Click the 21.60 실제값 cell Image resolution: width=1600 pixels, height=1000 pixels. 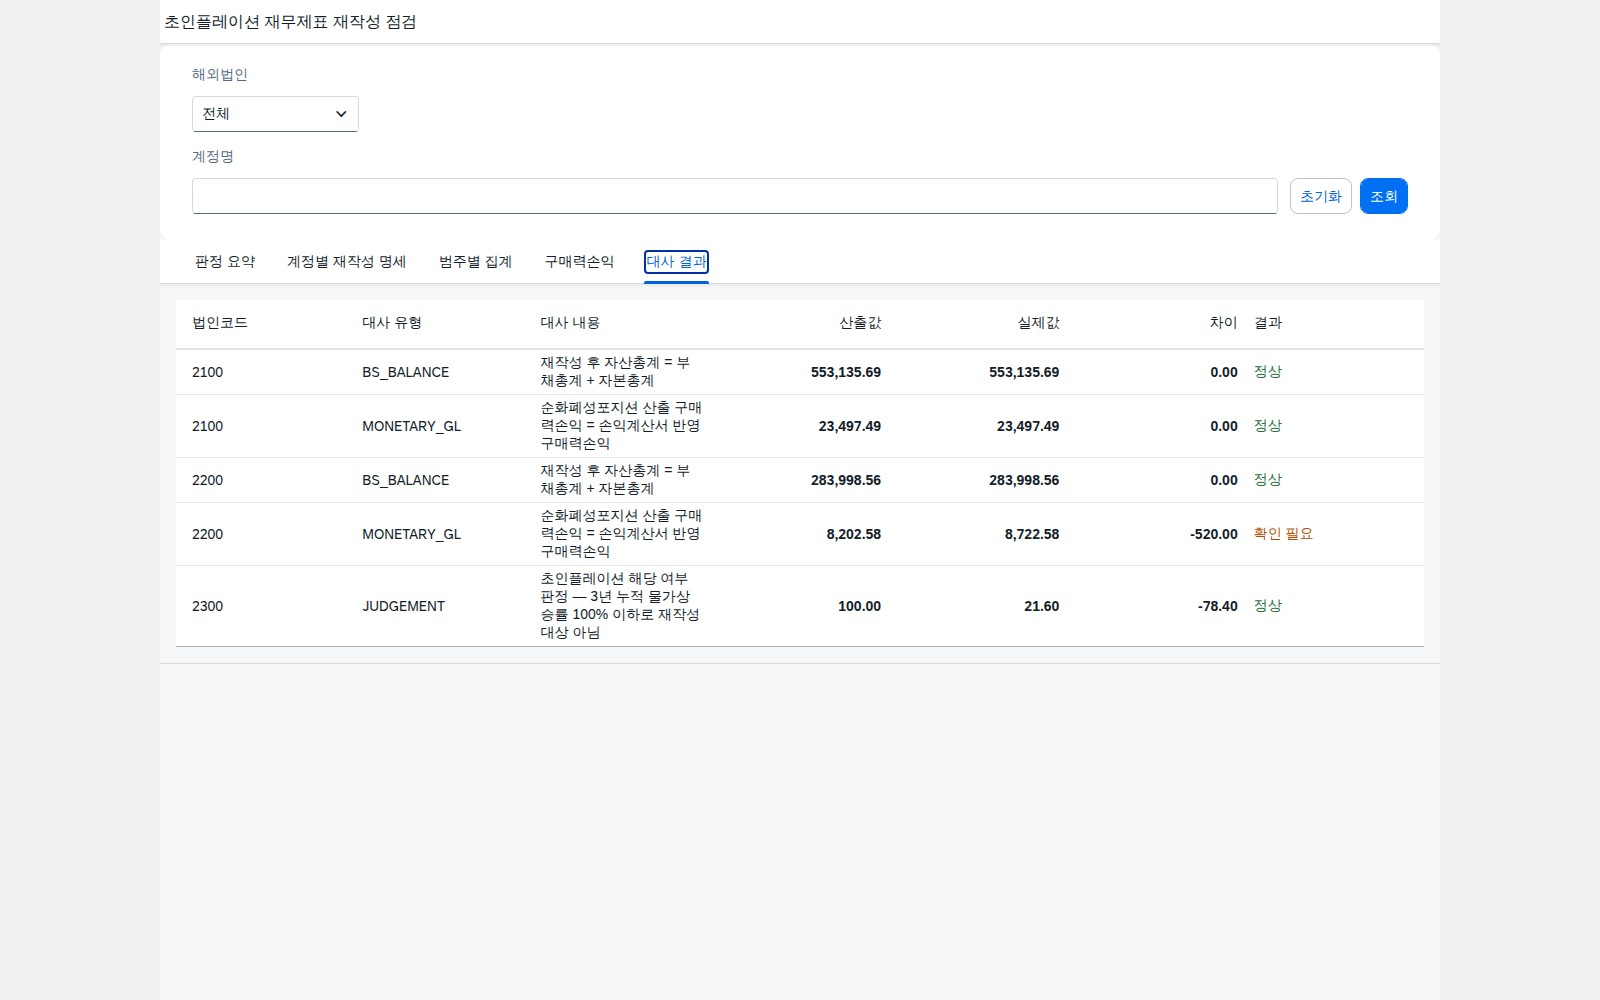tap(1042, 606)
